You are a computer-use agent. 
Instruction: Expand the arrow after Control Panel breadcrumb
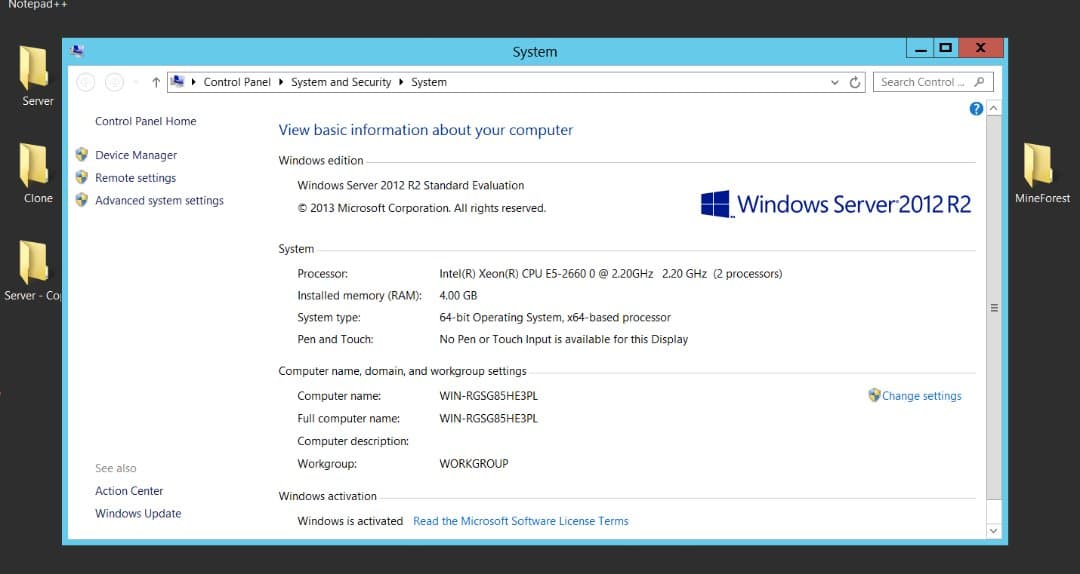pos(281,82)
